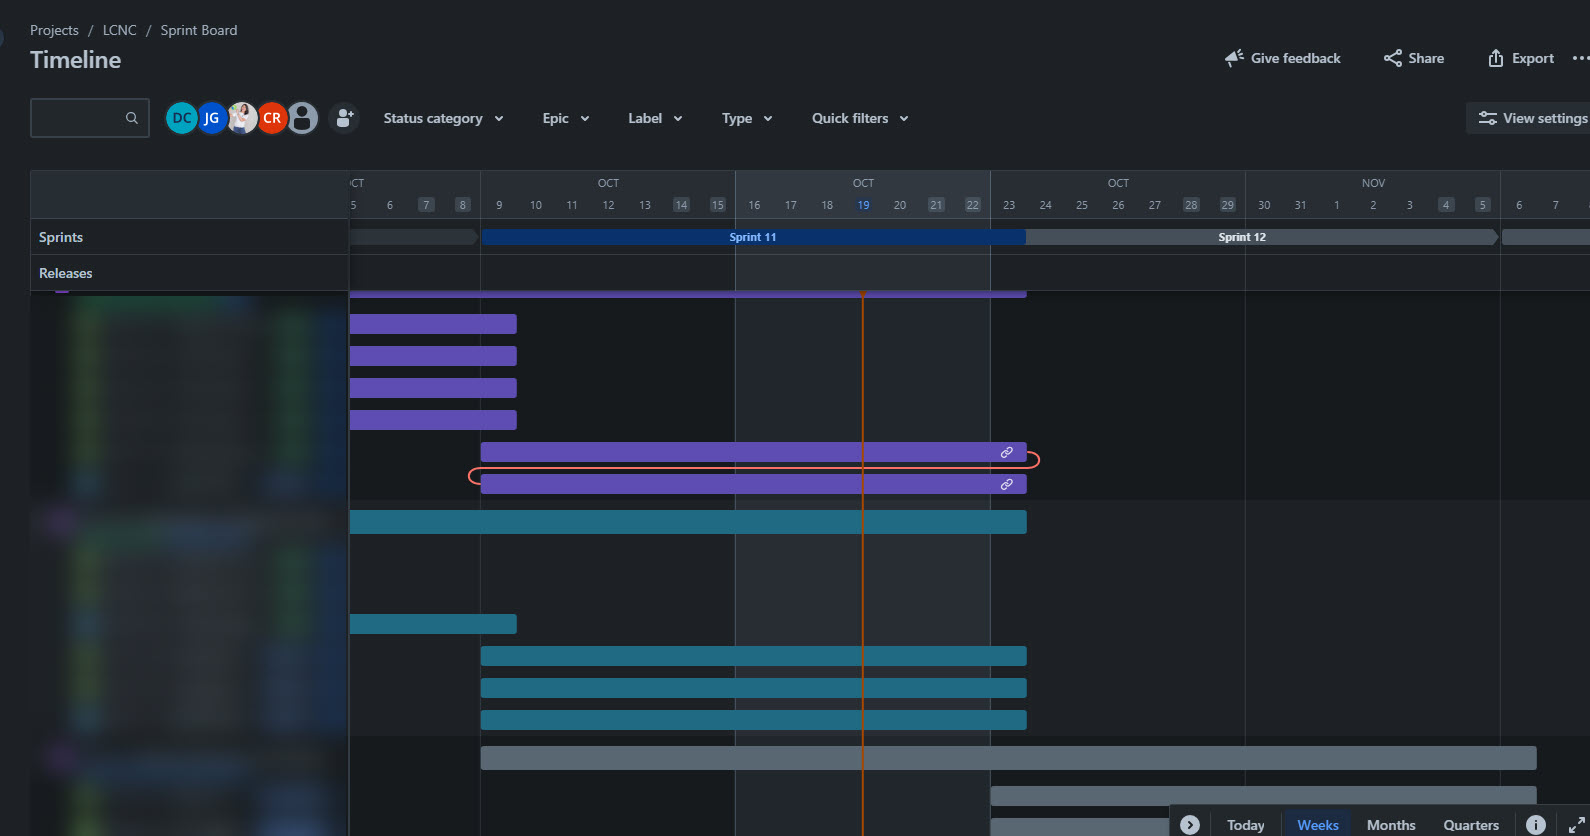Open the Status category dropdown
The height and width of the screenshot is (836, 1590).
point(443,118)
